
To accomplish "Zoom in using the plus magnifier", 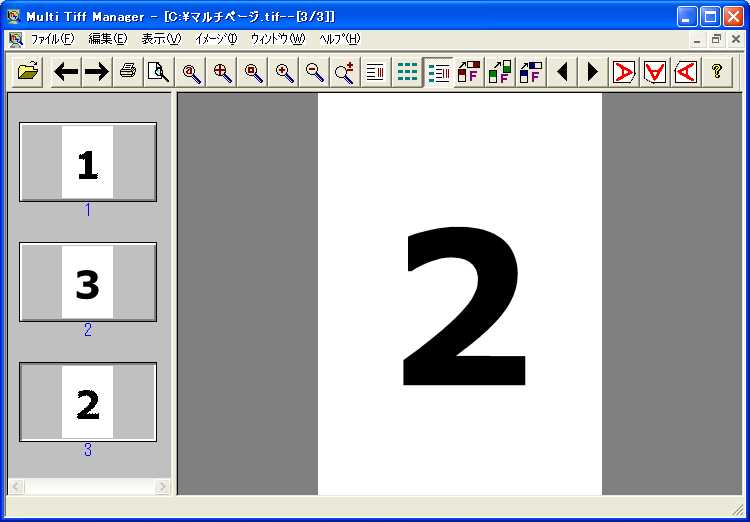I will (284, 72).
